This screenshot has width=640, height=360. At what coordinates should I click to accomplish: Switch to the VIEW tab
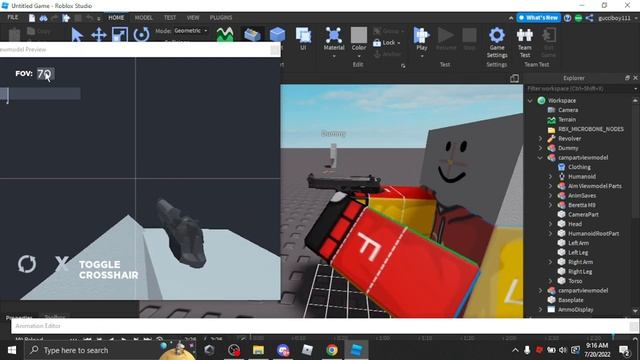[x=193, y=18]
